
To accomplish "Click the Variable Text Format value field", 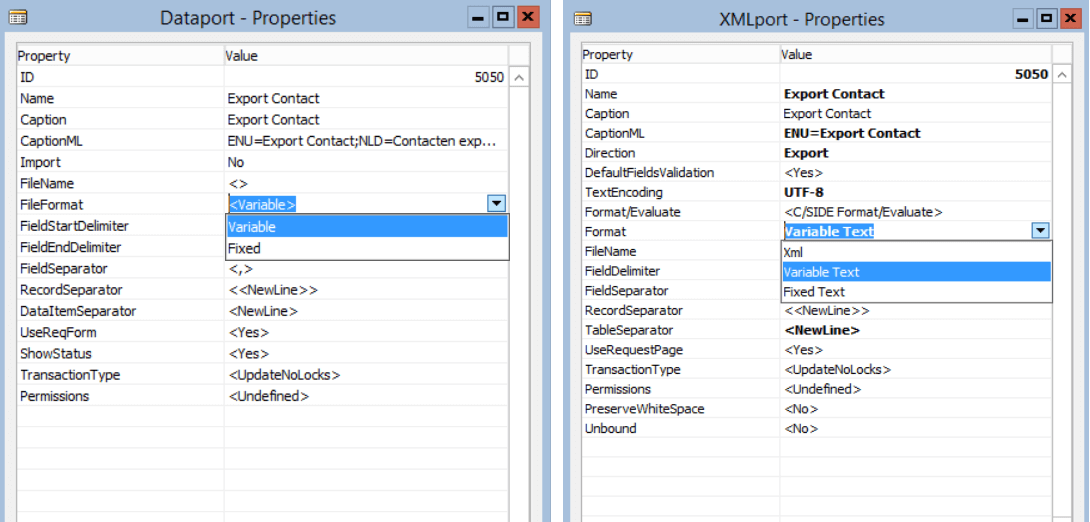I will point(906,231).
